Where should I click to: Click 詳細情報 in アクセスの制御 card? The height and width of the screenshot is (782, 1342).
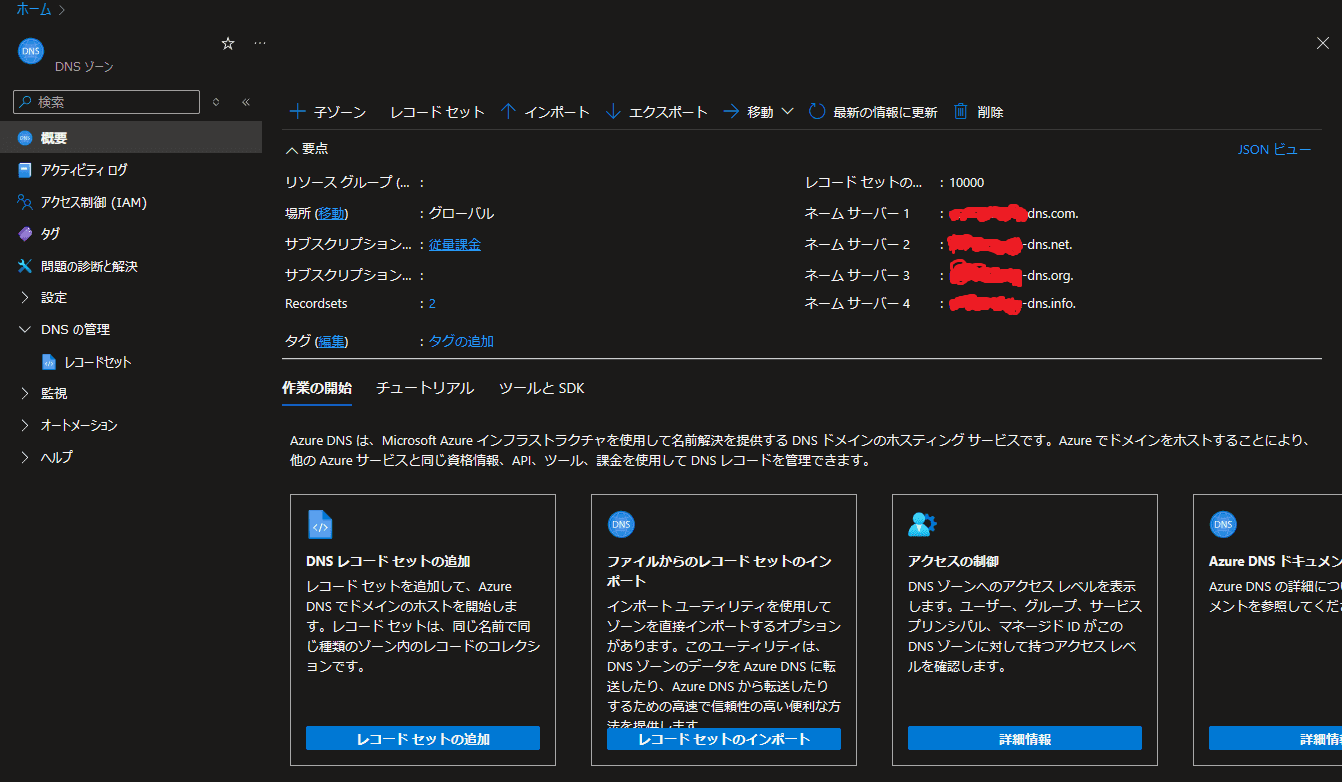click(1025, 739)
